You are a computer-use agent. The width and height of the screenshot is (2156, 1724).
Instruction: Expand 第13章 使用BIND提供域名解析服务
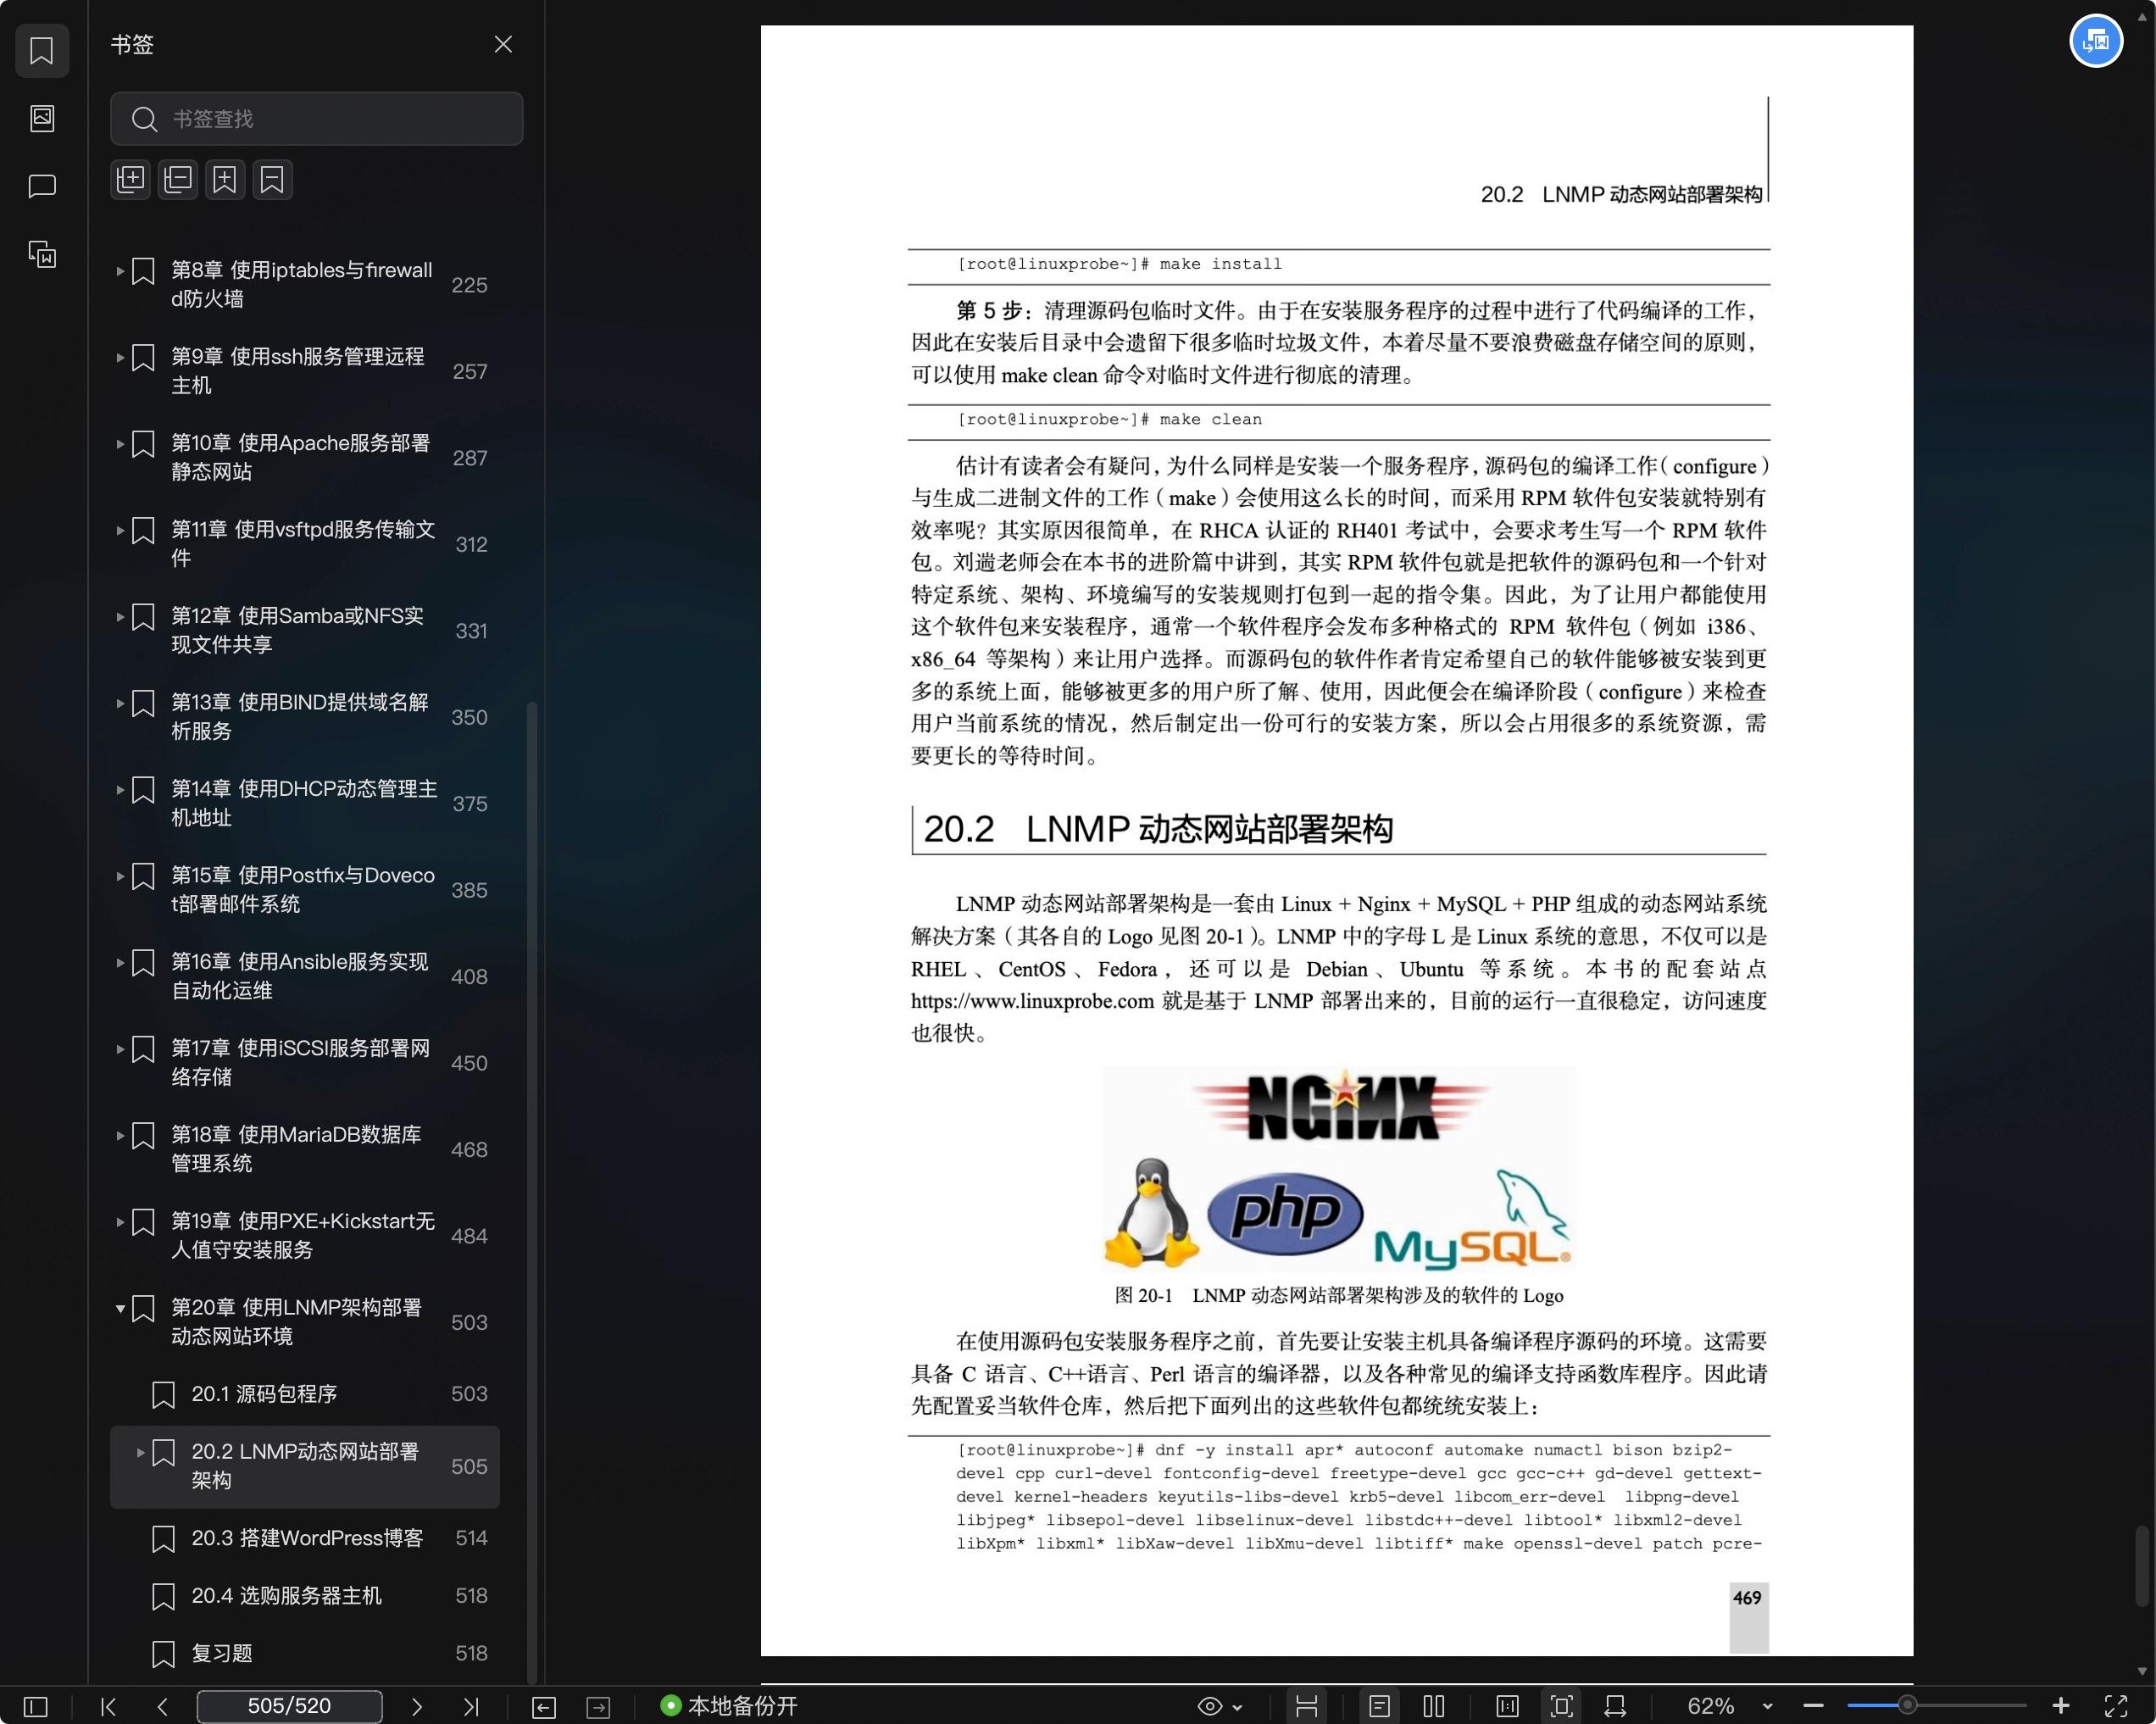click(120, 703)
